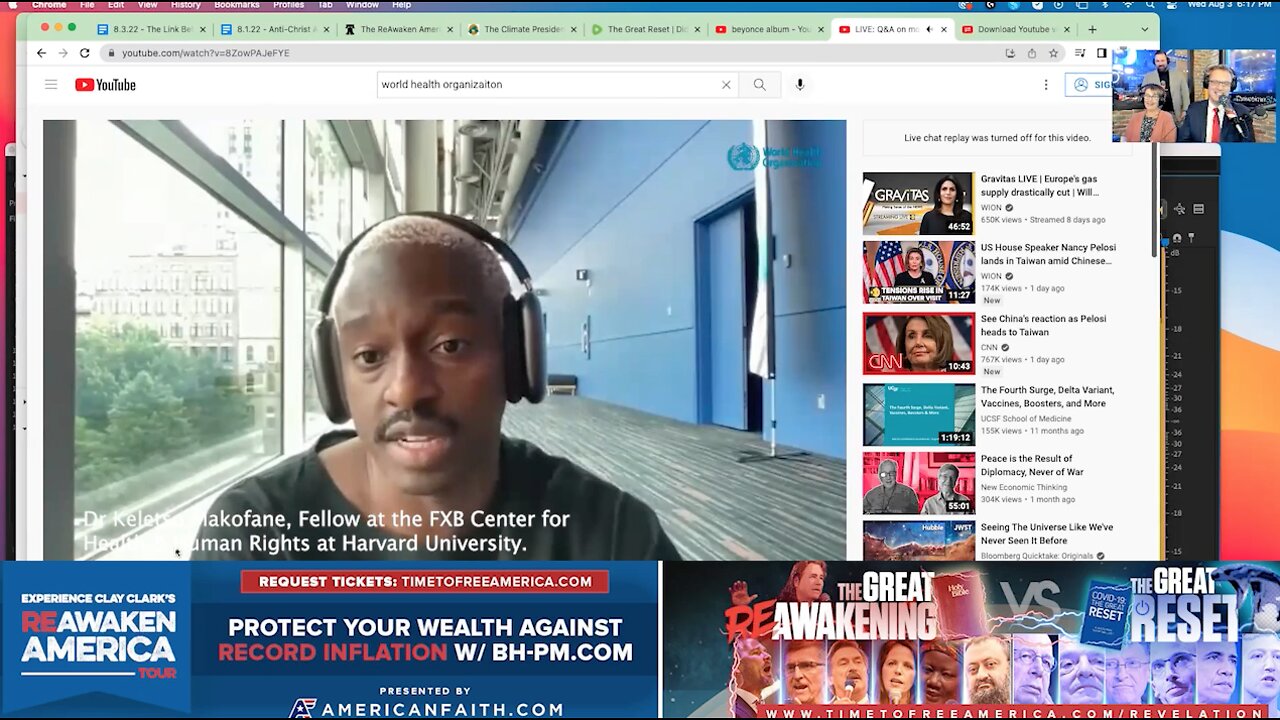
Task: Open the YouTube hamburger guide menu
Action: point(51,85)
